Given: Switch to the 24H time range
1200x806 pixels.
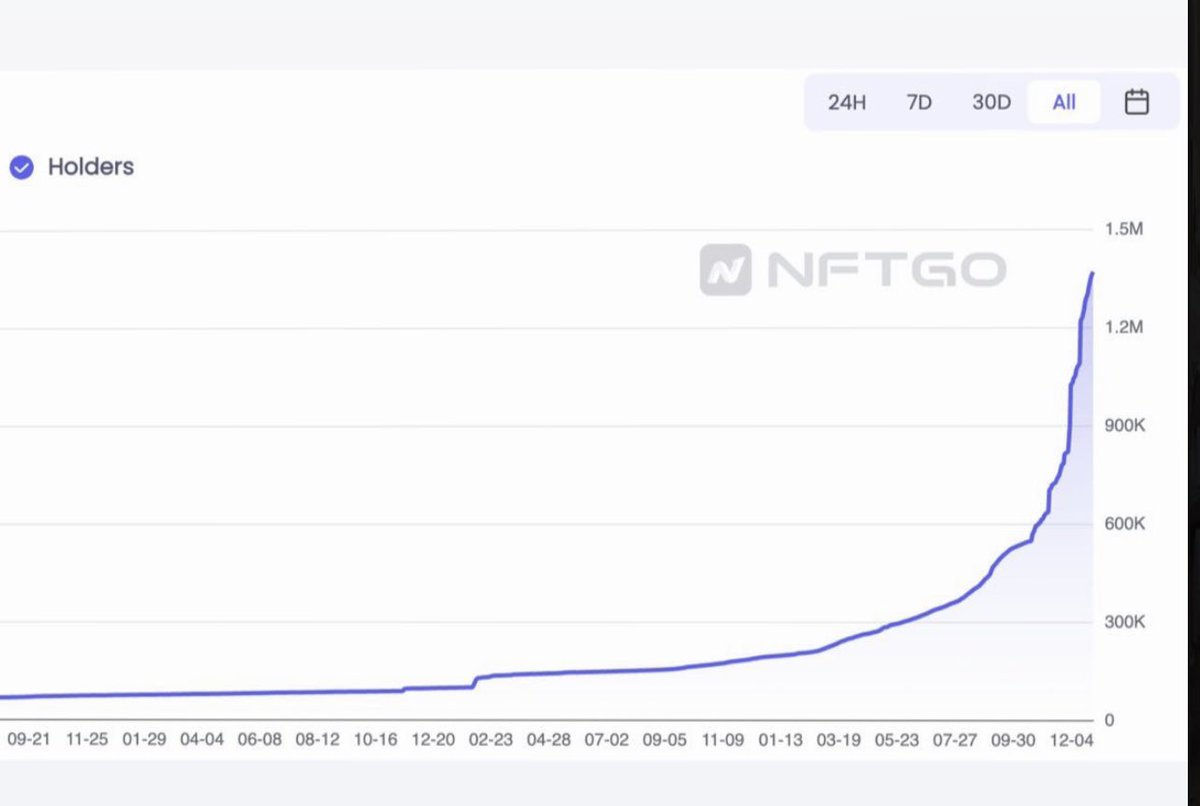Looking at the screenshot, I should pos(847,102).
